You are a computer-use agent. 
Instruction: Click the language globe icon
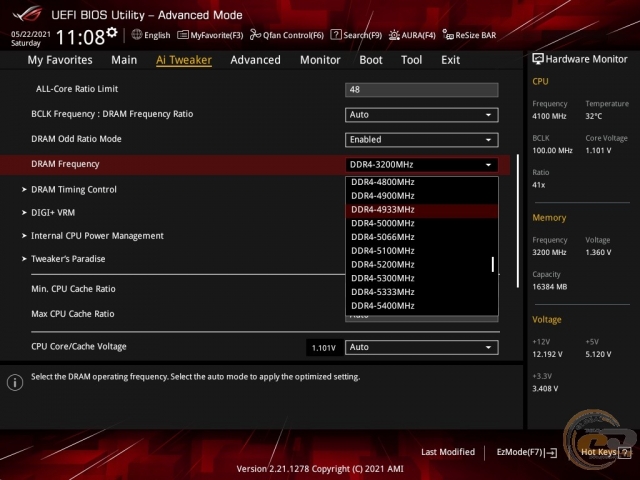(137, 35)
